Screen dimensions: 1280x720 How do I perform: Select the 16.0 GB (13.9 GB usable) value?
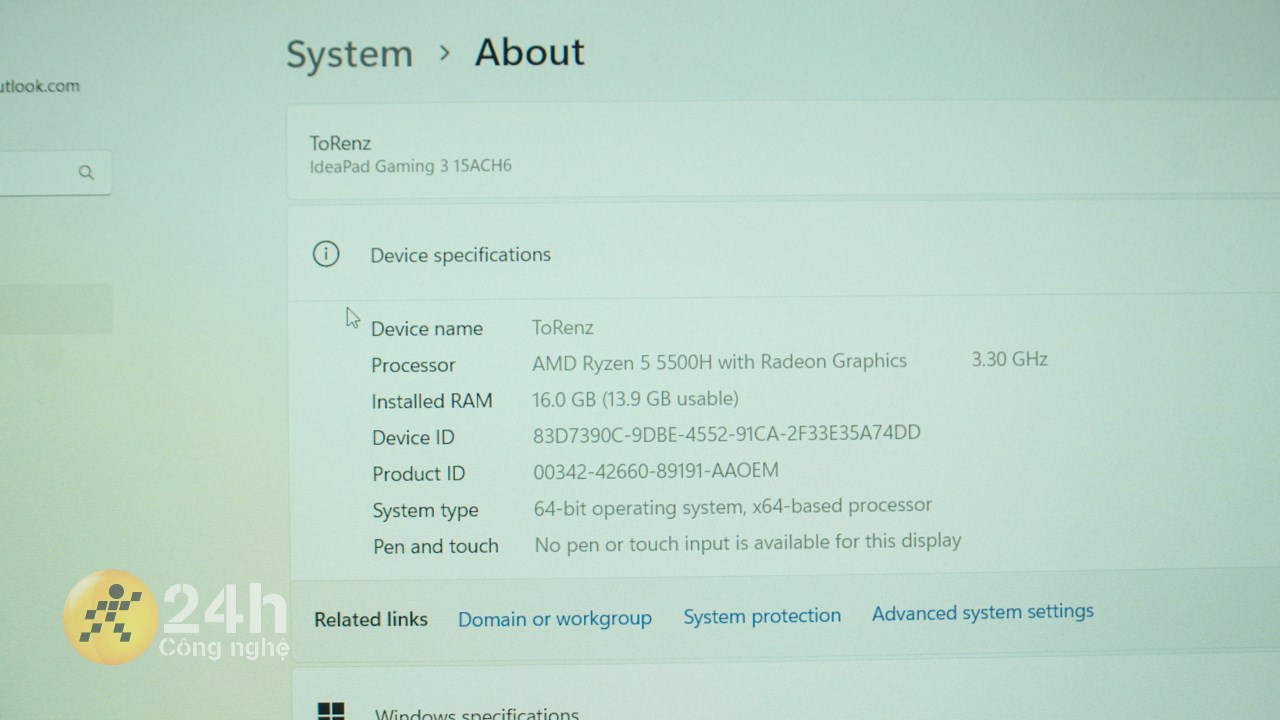[636, 399]
